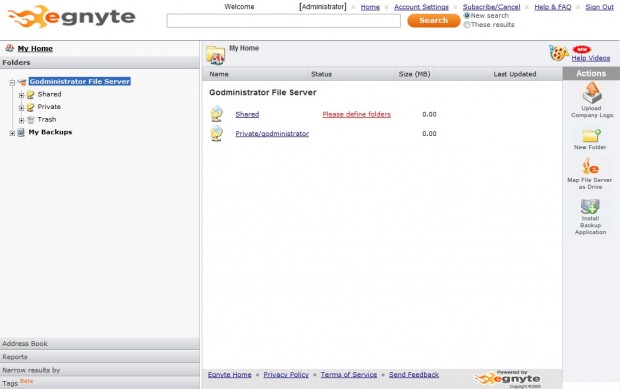Sort by Last Updated column header
Viewport: 620px width, 389px height.
click(515, 74)
